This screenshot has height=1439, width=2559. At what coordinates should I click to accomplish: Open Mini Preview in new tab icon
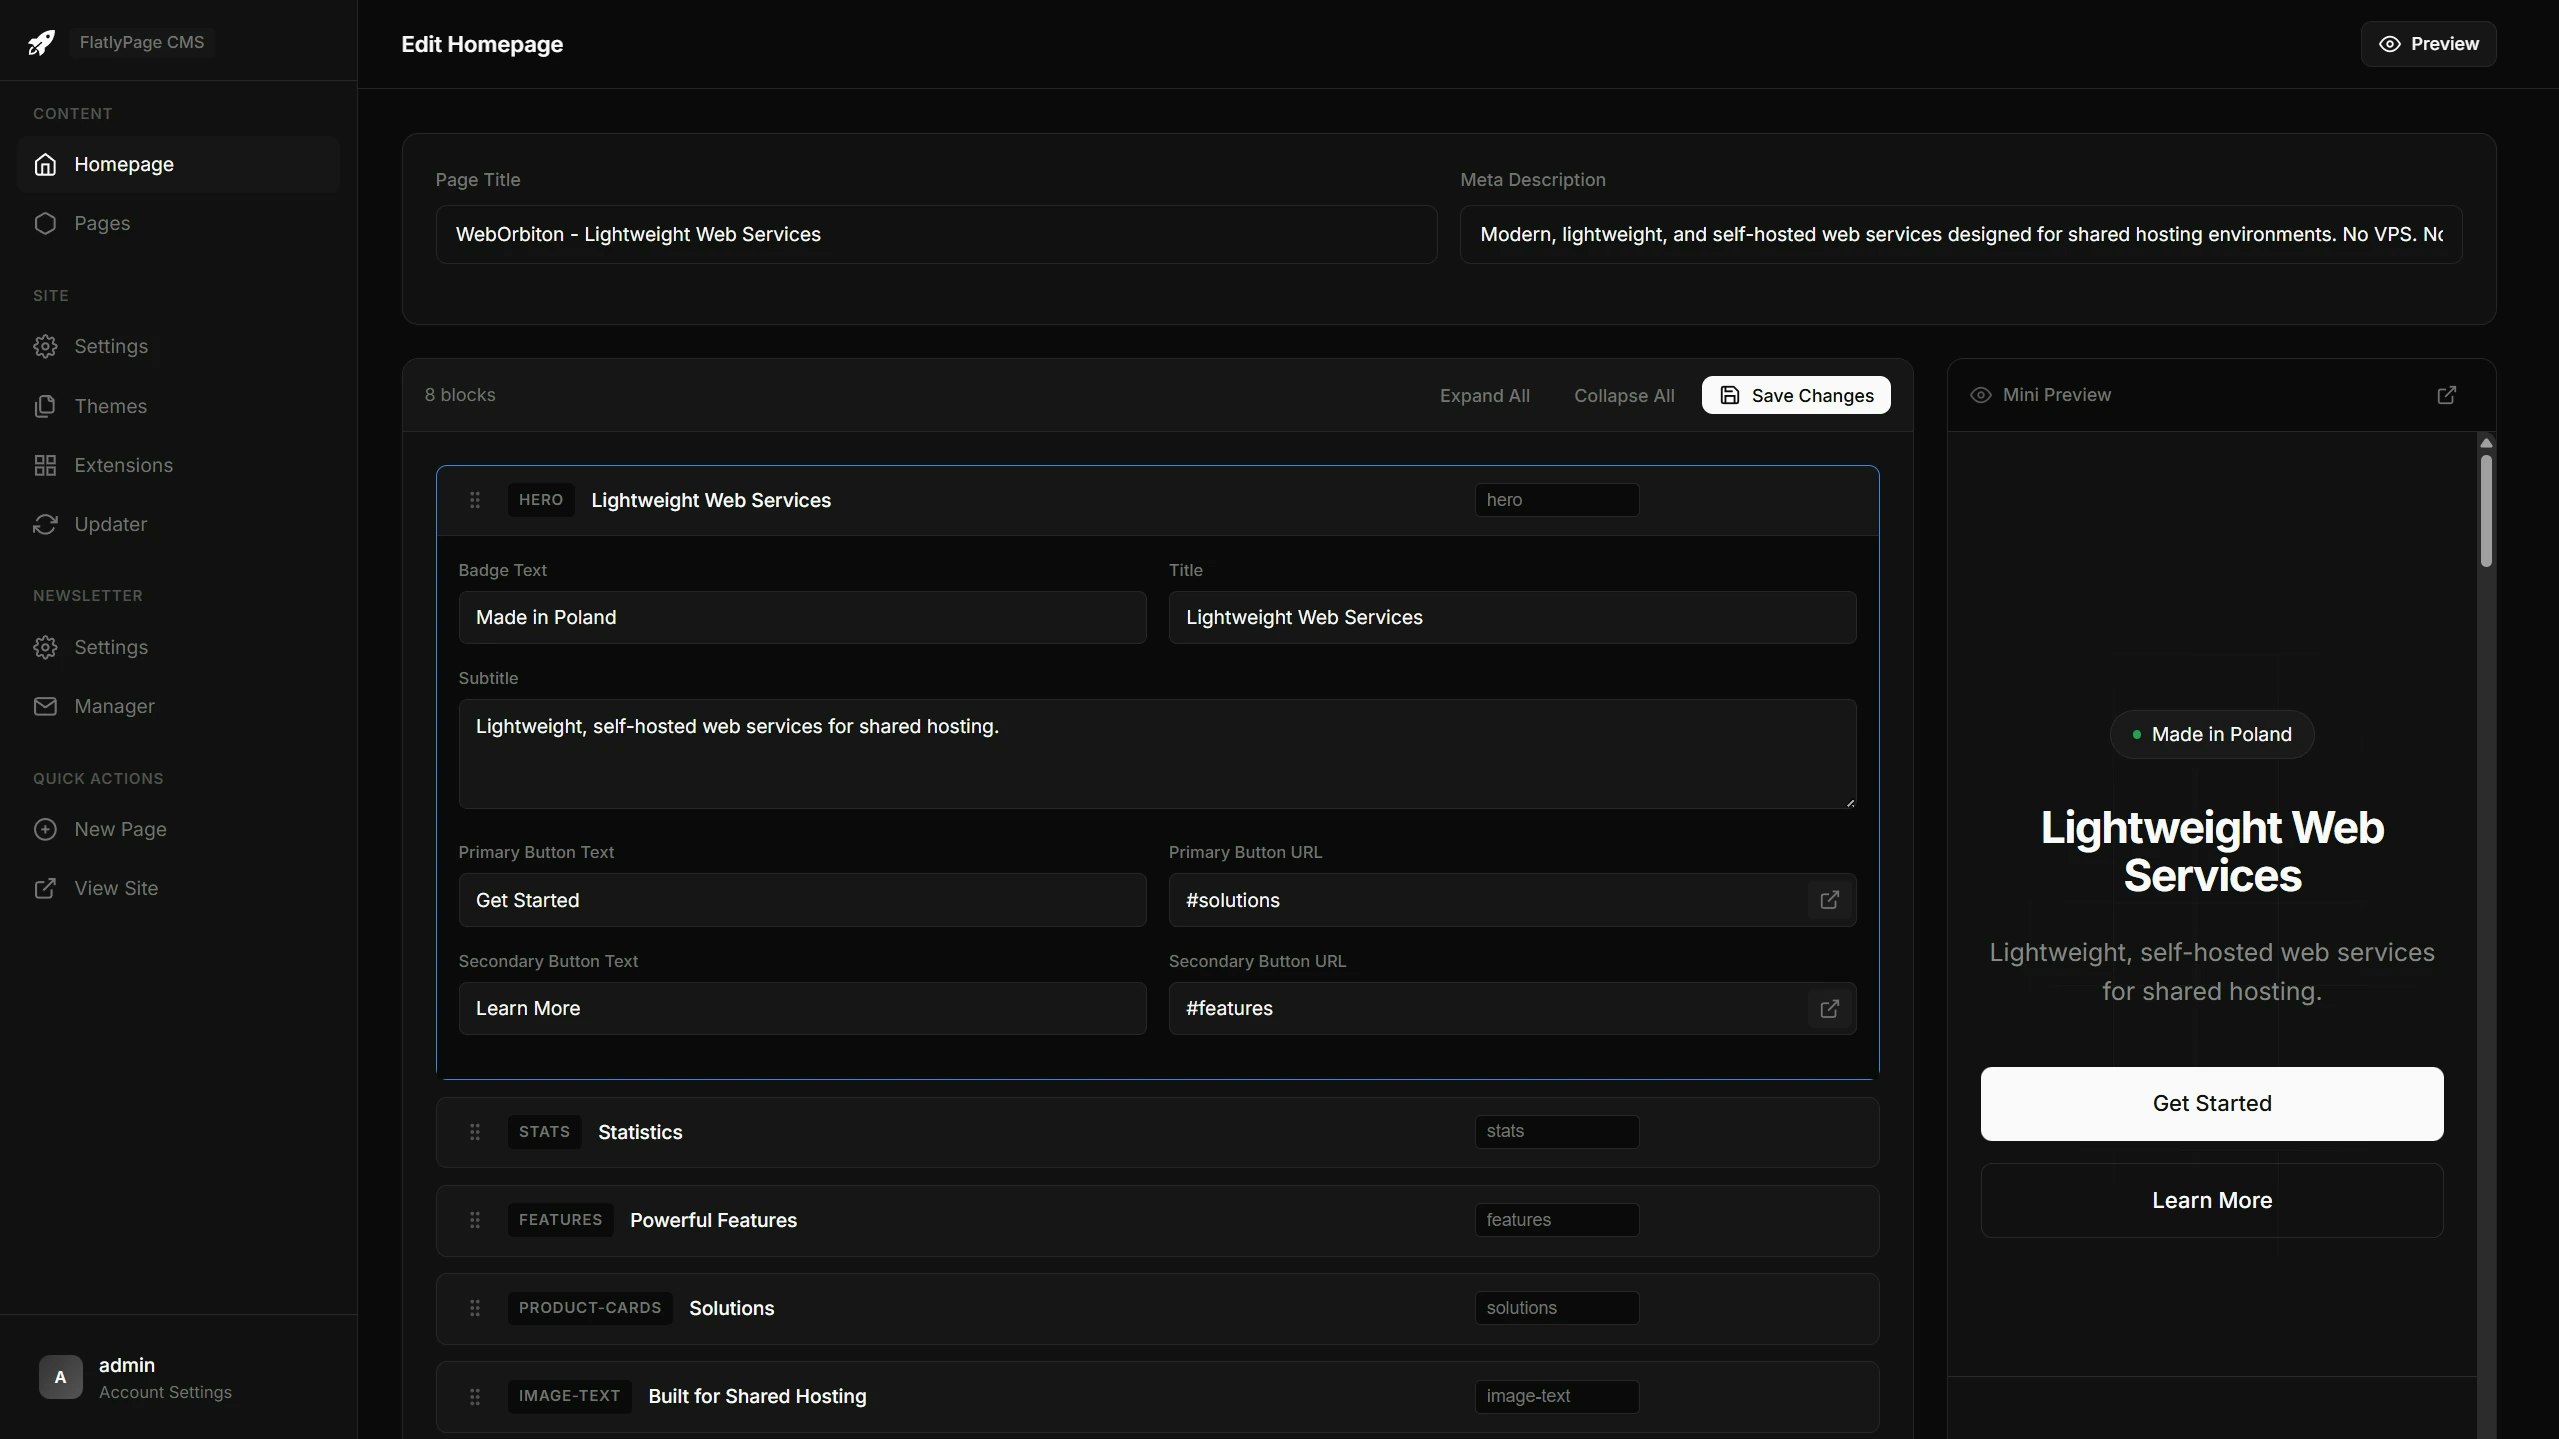click(x=2447, y=394)
